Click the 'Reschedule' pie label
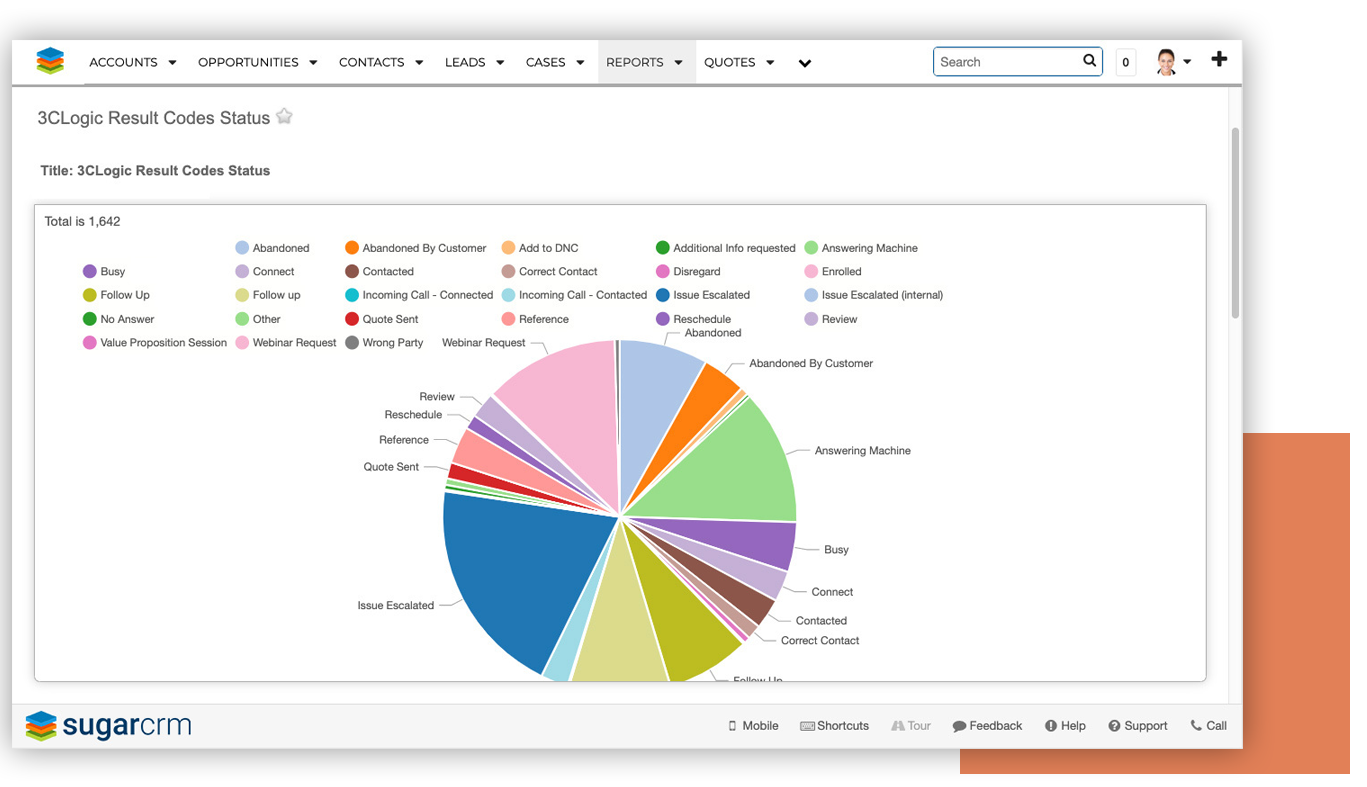 tap(413, 415)
